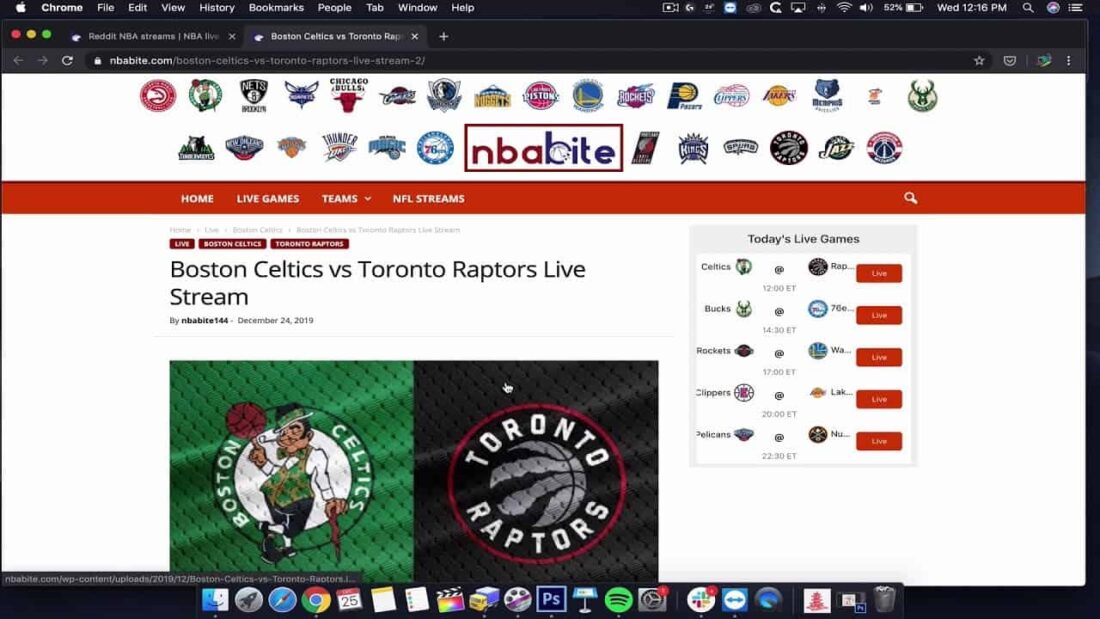
Task: Select the New York Knicks team logo
Action: coord(291,147)
